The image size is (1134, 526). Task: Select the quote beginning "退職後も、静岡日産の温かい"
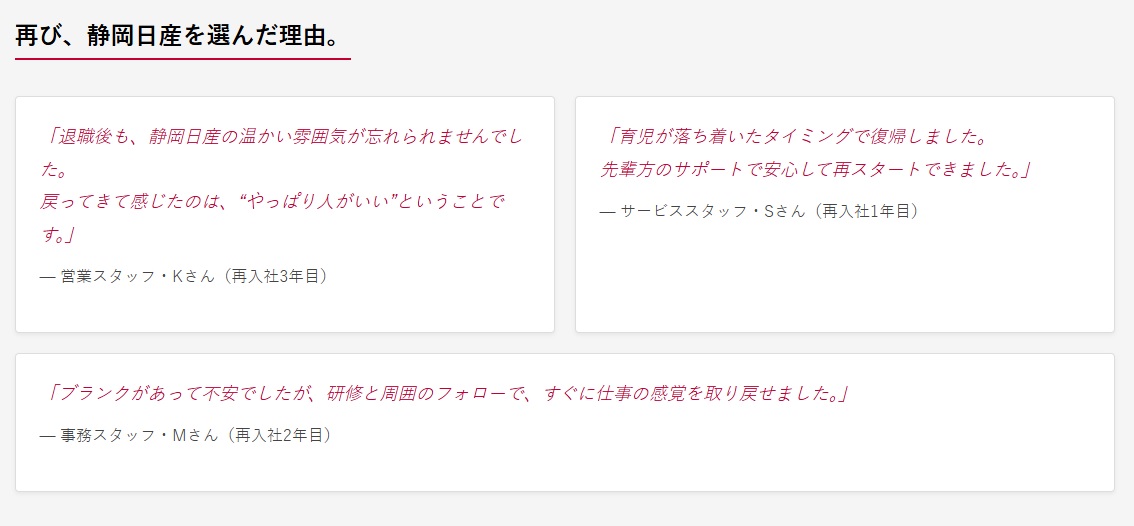coord(285,136)
